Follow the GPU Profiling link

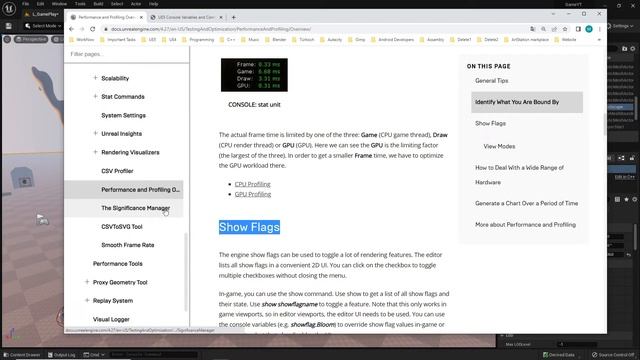pyautogui.click(x=253, y=194)
